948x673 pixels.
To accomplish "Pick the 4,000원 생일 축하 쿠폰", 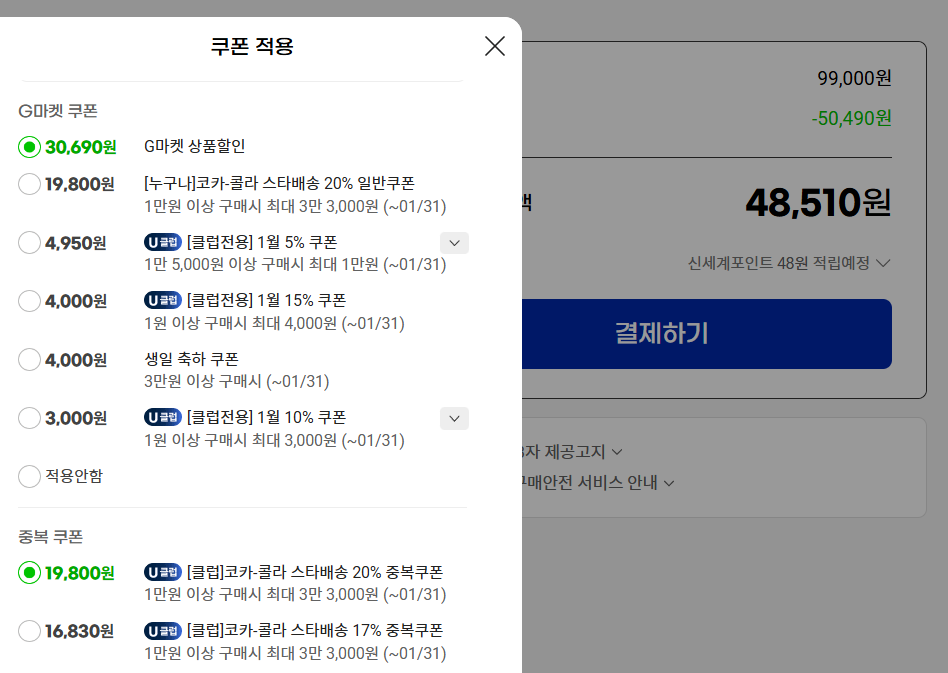I will coord(30,359).
